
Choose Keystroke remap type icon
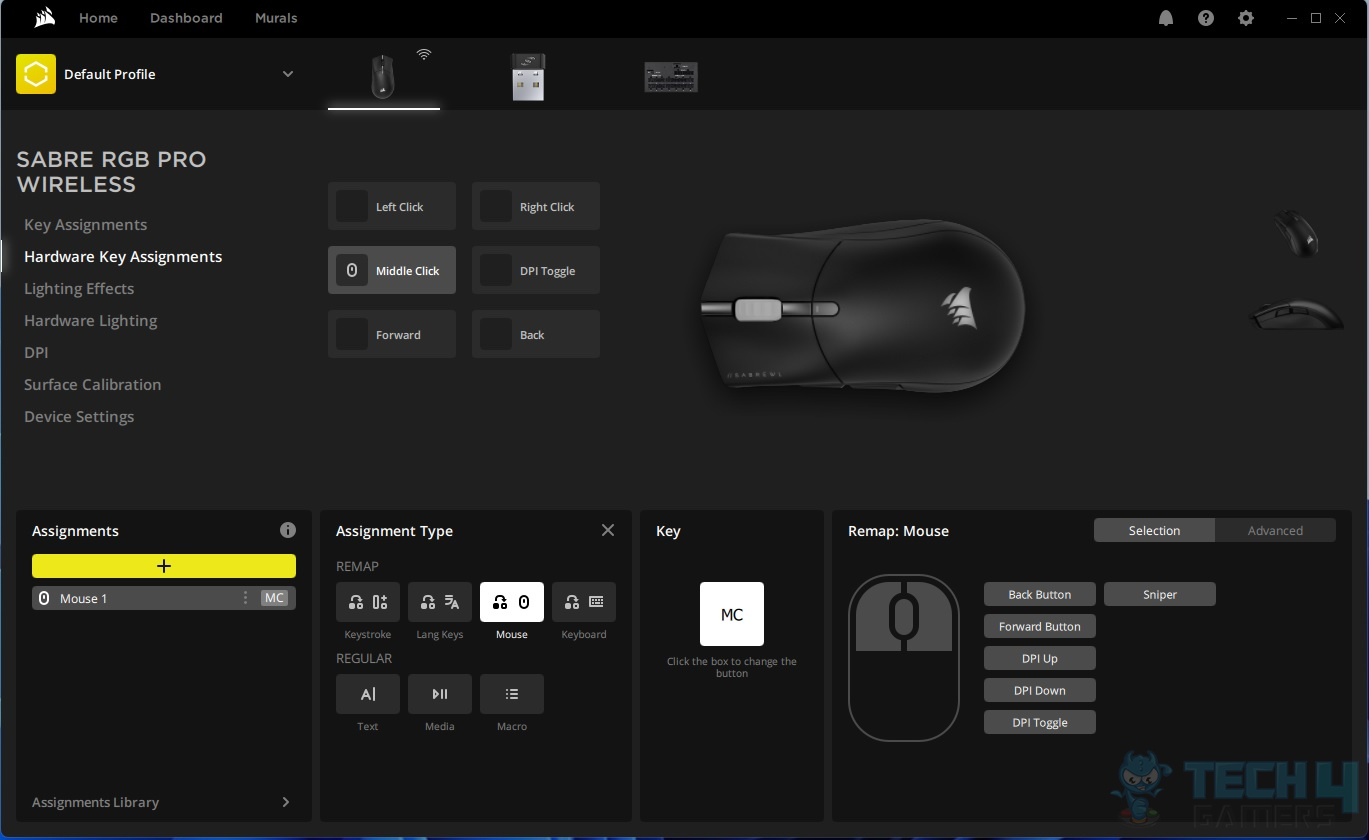tap(368, 602)
